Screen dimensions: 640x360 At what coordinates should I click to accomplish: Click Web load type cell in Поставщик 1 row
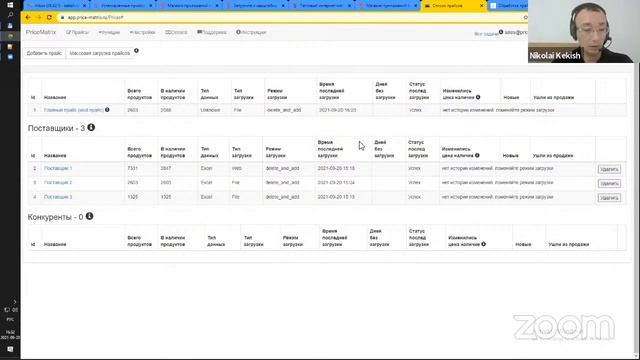pyautogui.click(x=237, y=168)
